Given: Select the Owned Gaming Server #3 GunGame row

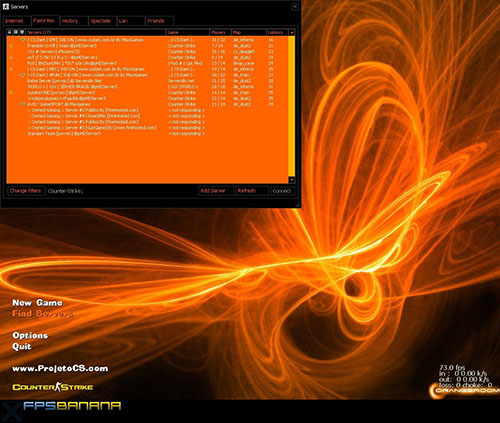Looking at the screenshot, I should 147,127.
